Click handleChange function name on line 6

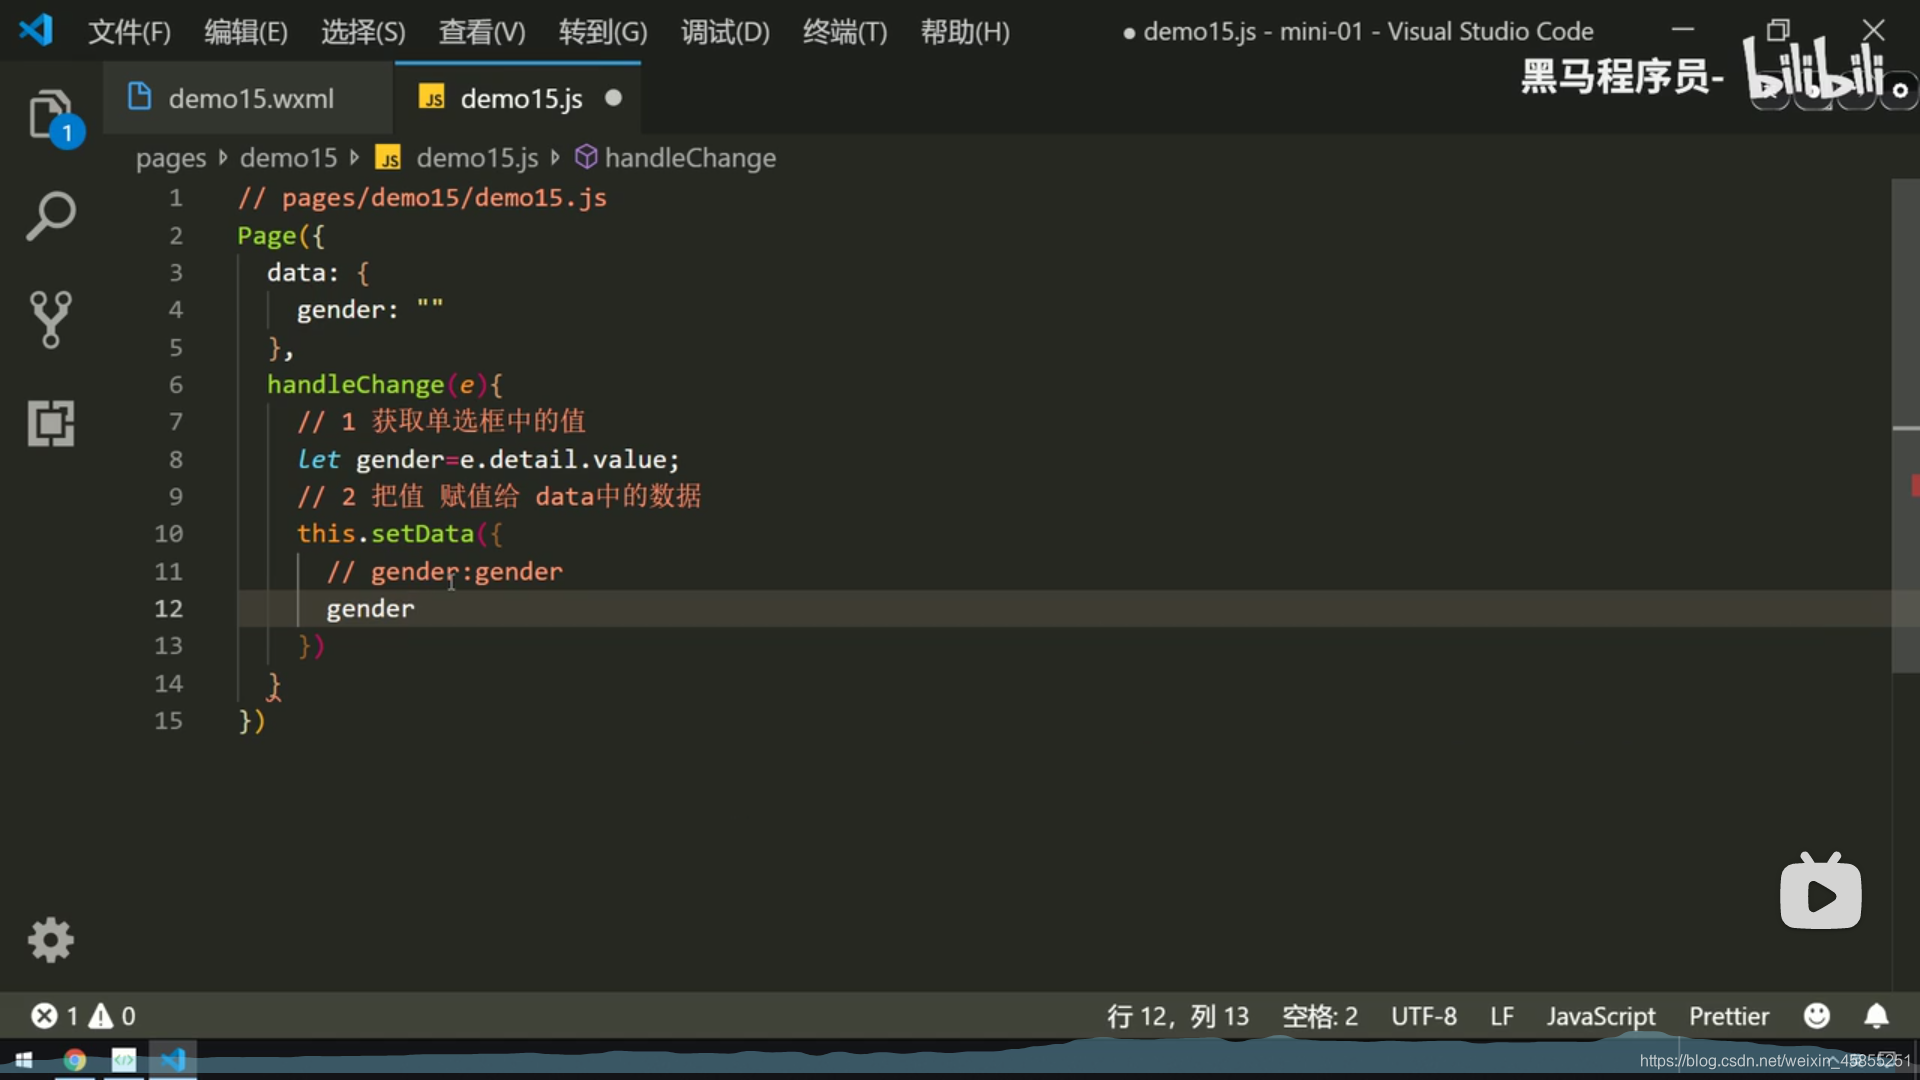[x=355, y=385]
